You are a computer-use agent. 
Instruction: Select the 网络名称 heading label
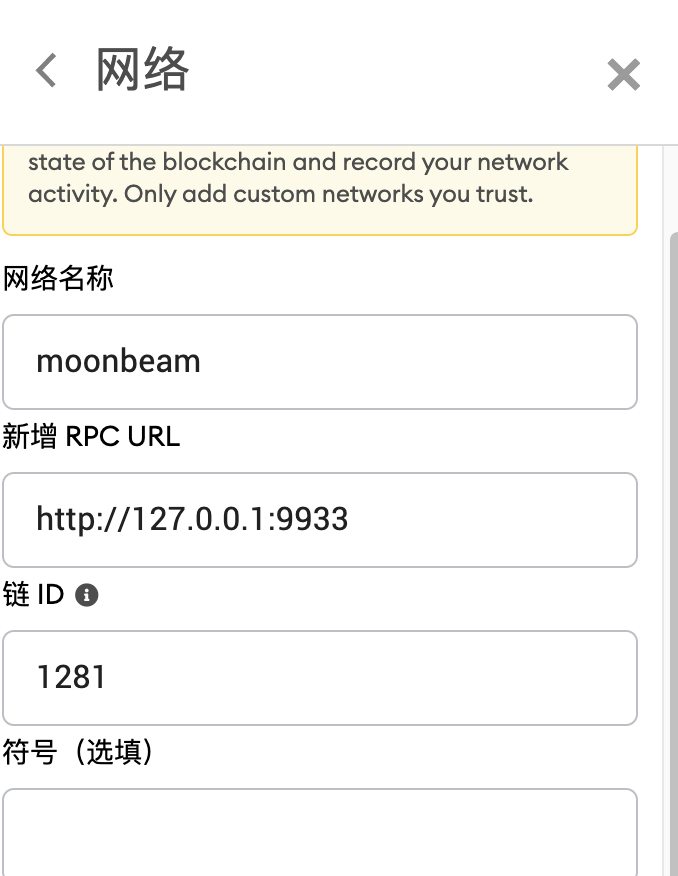[58, 278]
